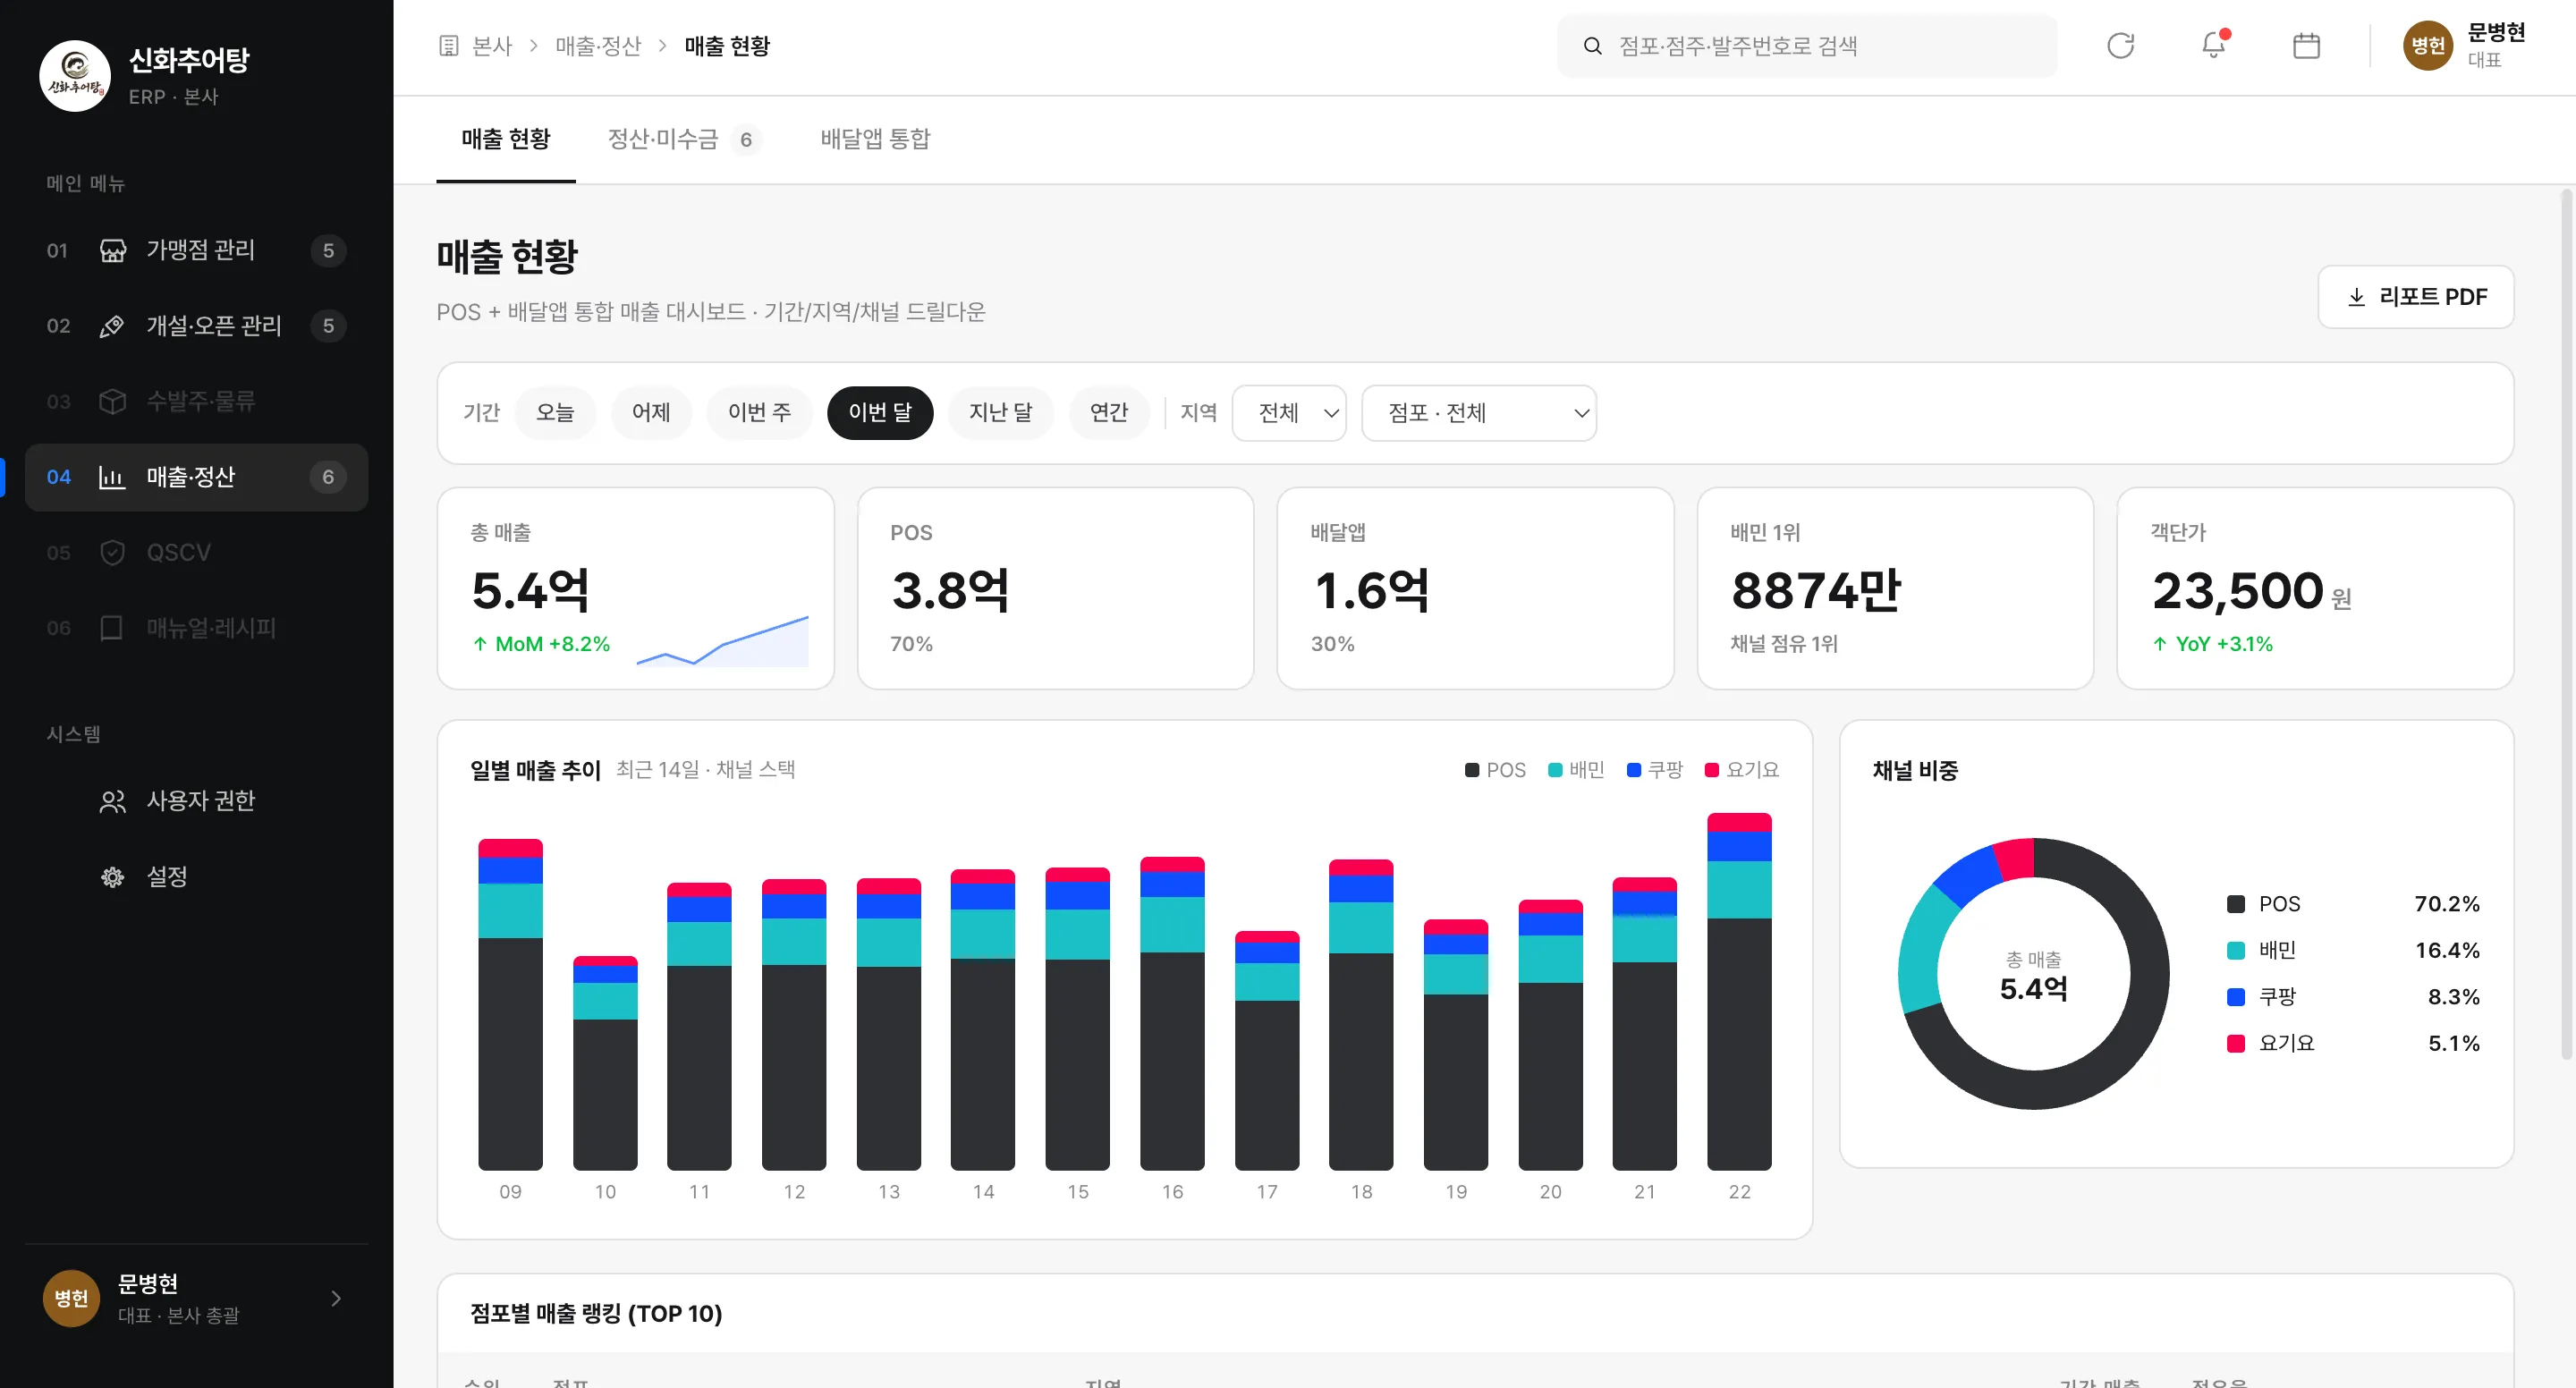Open the calendar icon in header

(2306, 46)
